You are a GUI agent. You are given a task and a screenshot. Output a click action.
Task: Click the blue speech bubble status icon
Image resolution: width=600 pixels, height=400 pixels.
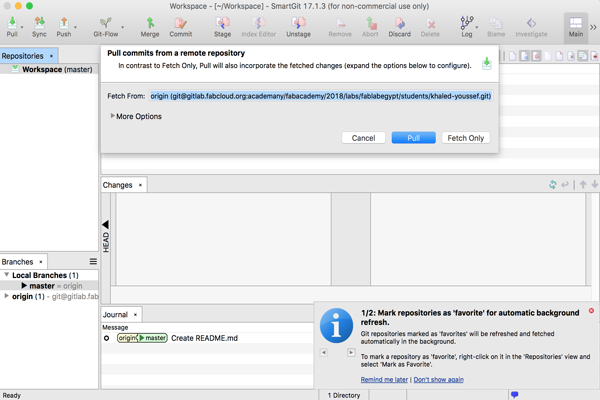[514, 394]
